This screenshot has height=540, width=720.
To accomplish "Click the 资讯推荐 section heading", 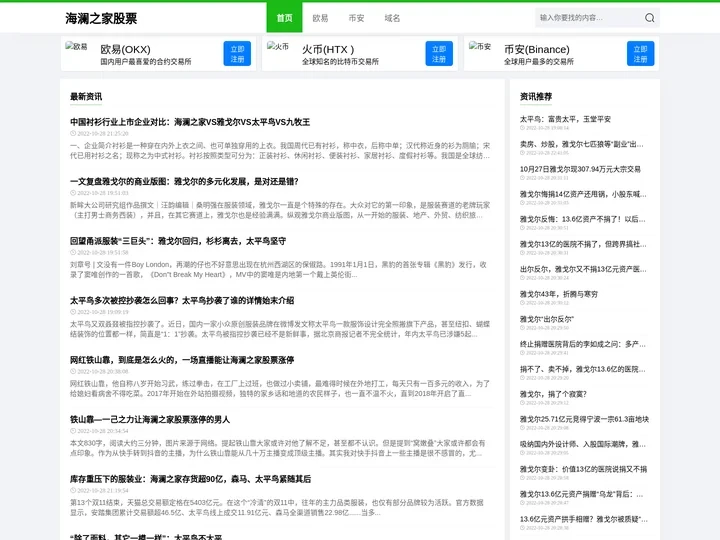I will coord(536,96).
